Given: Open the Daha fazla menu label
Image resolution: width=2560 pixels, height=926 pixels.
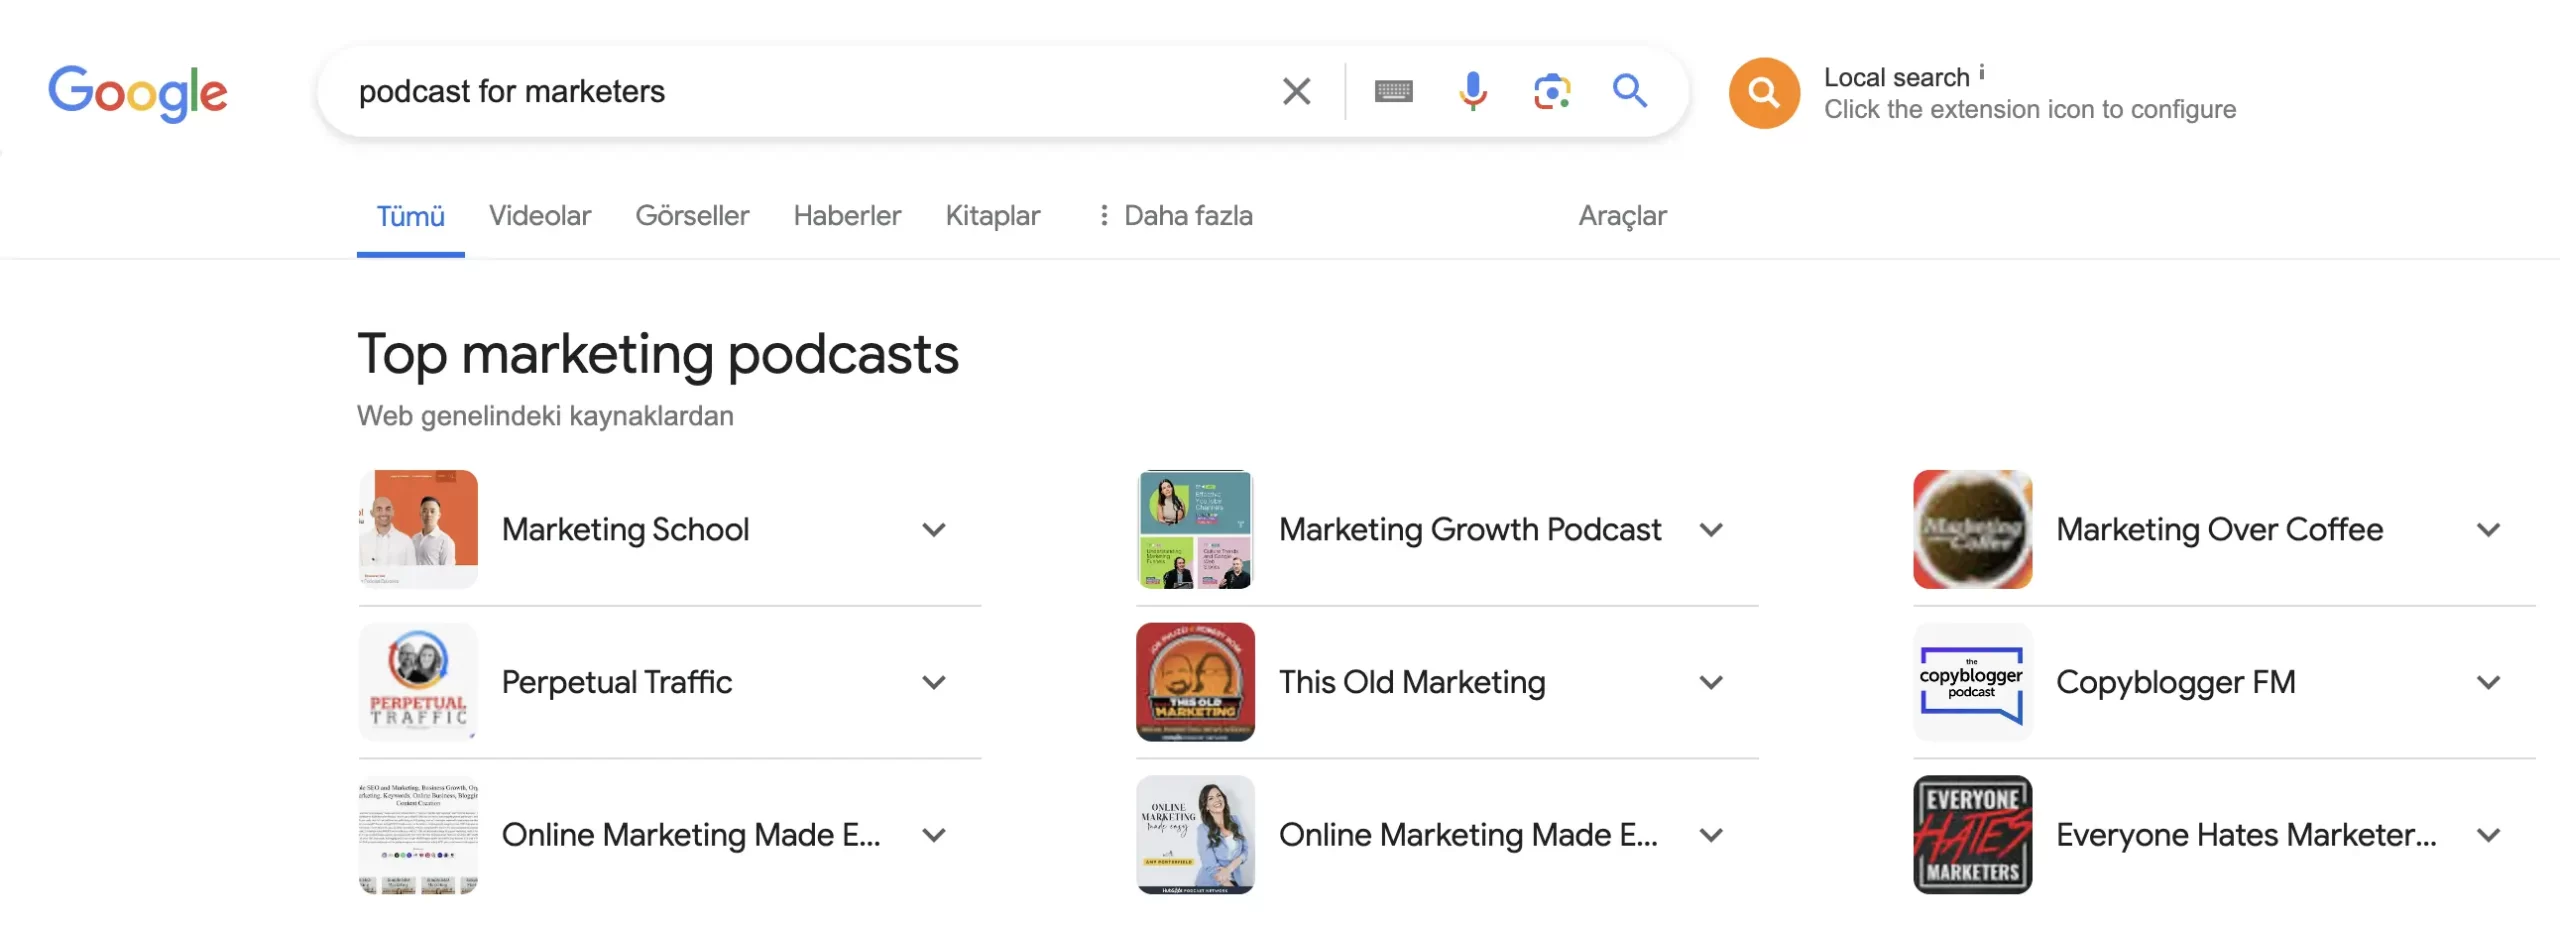Looking at the screenshot, I should (x=1188, y=215).
